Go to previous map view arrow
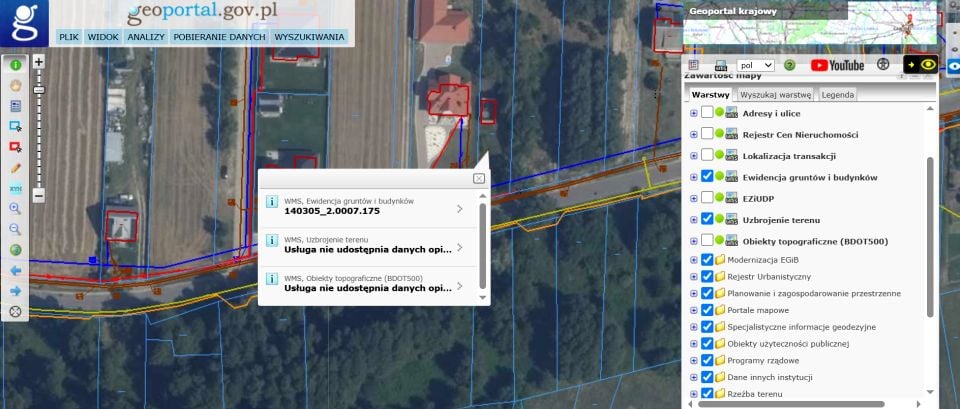The width and height of the screenshot is (960, 409). pos(15,270)
